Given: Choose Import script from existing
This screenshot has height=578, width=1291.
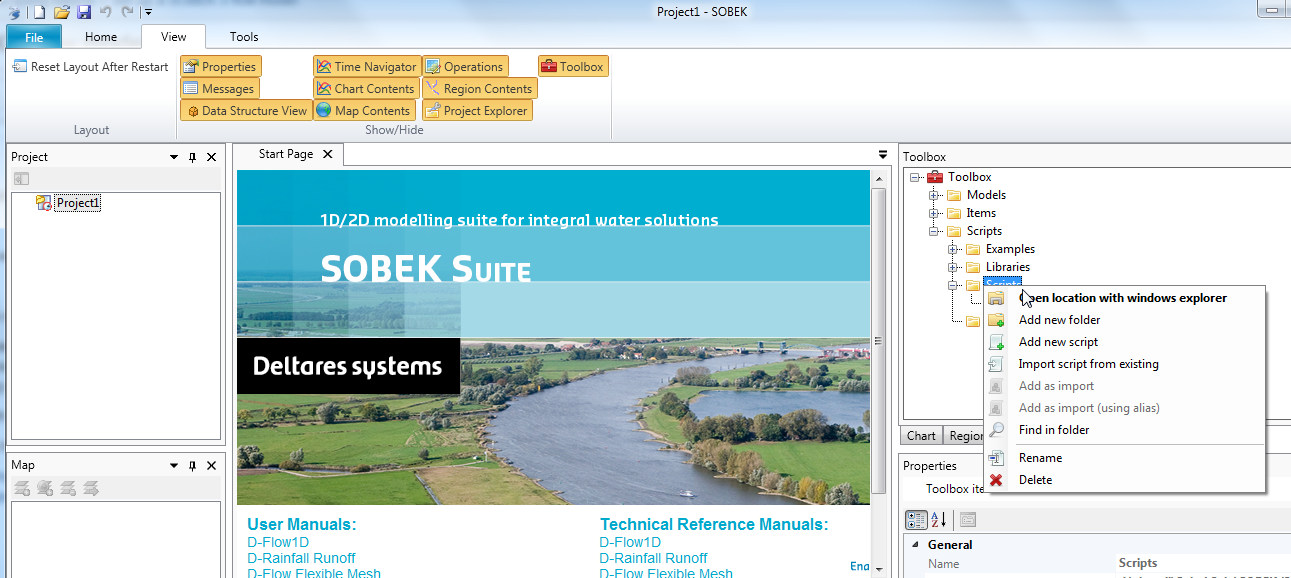Looking at the screenshot, I should [1124, 364].
